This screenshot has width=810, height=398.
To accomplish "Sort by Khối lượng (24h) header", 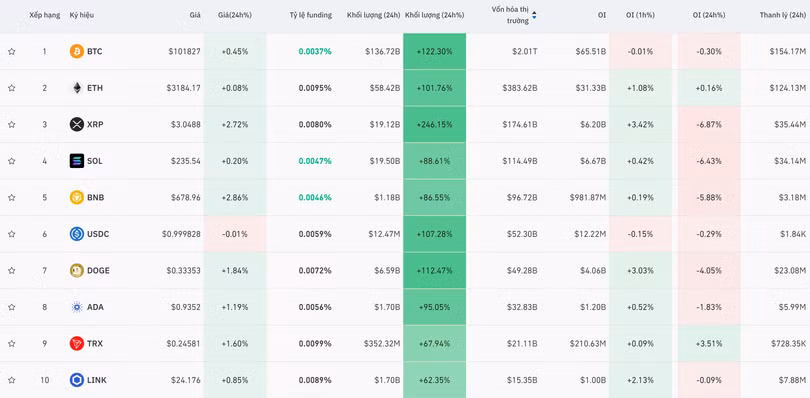I will 373,15.
